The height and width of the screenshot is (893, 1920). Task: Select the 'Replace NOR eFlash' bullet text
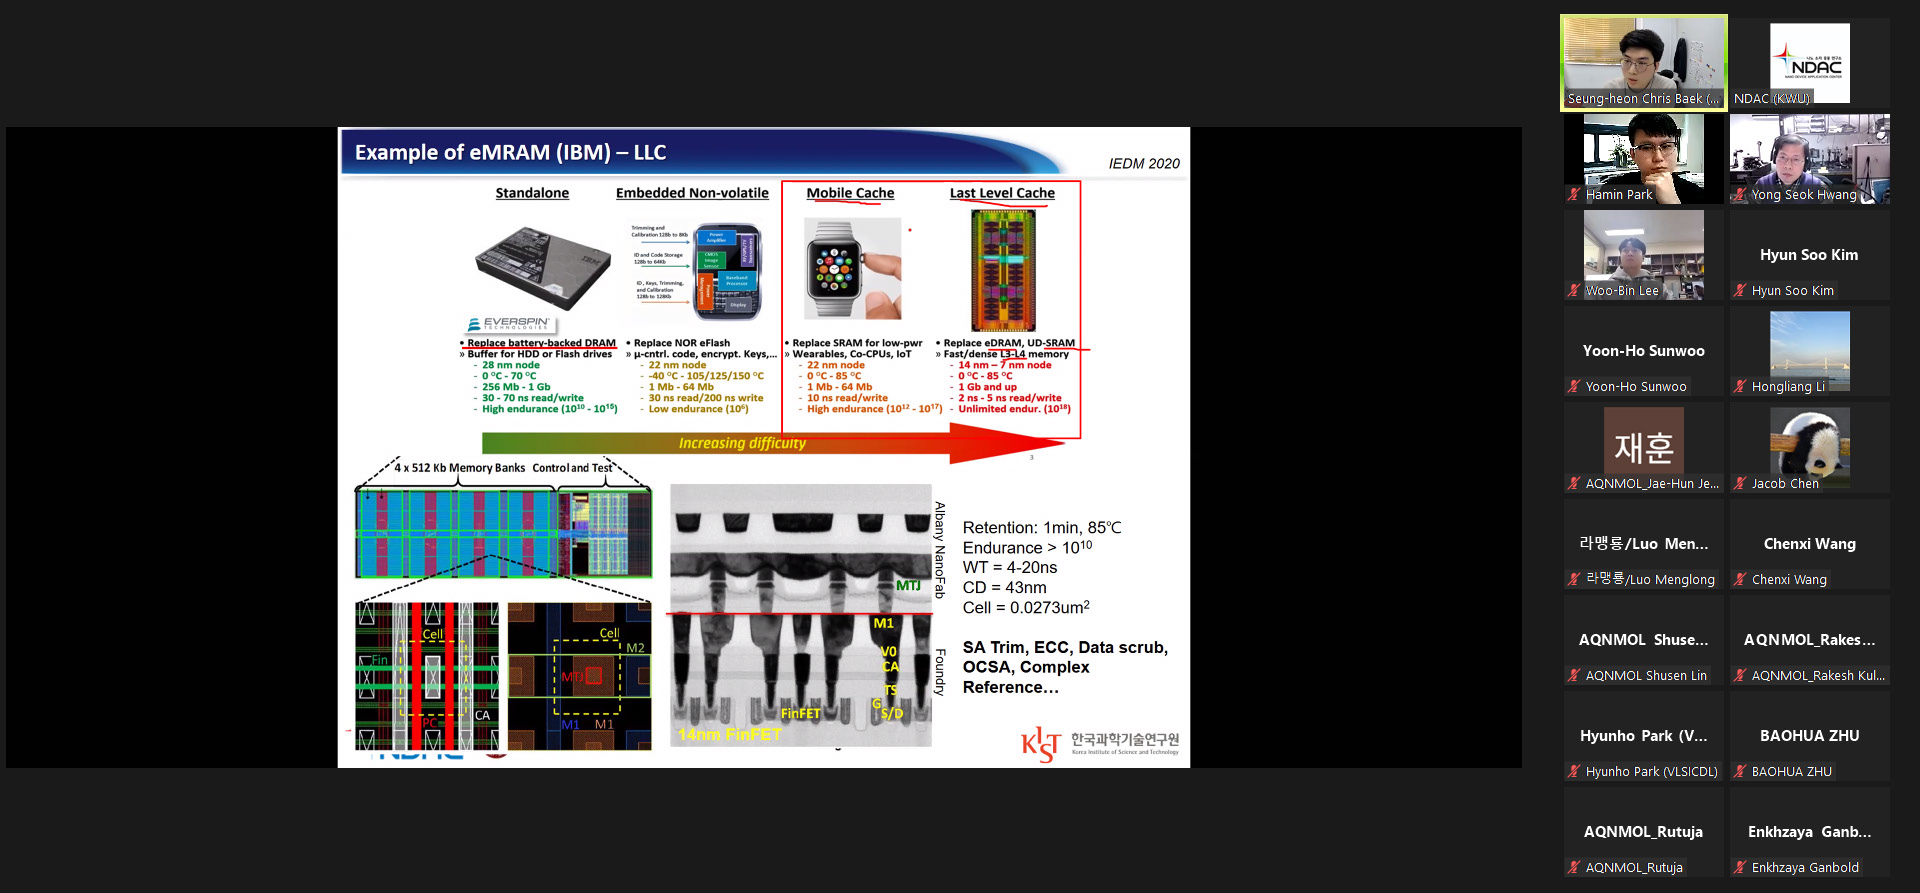[x=682, y=343]
